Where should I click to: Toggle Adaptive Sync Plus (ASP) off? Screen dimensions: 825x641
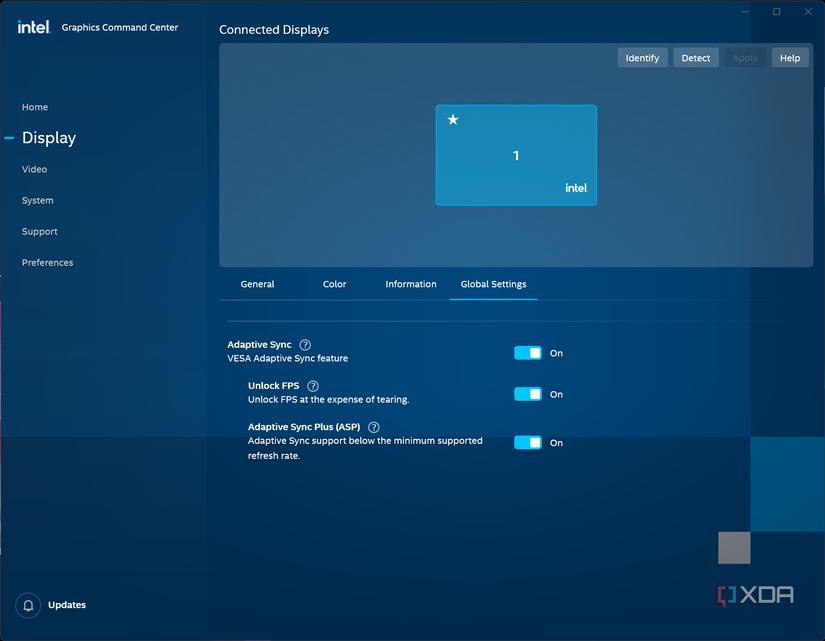(528, 443)
